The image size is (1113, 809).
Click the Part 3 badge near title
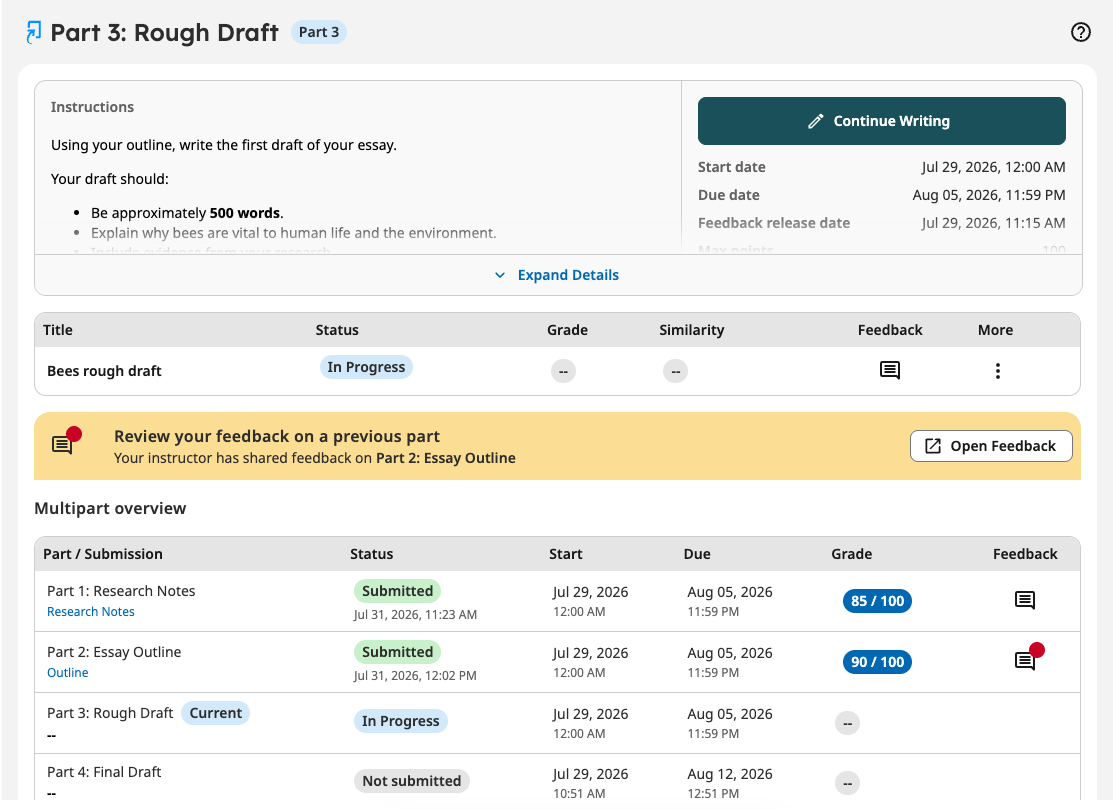point(319,32)
